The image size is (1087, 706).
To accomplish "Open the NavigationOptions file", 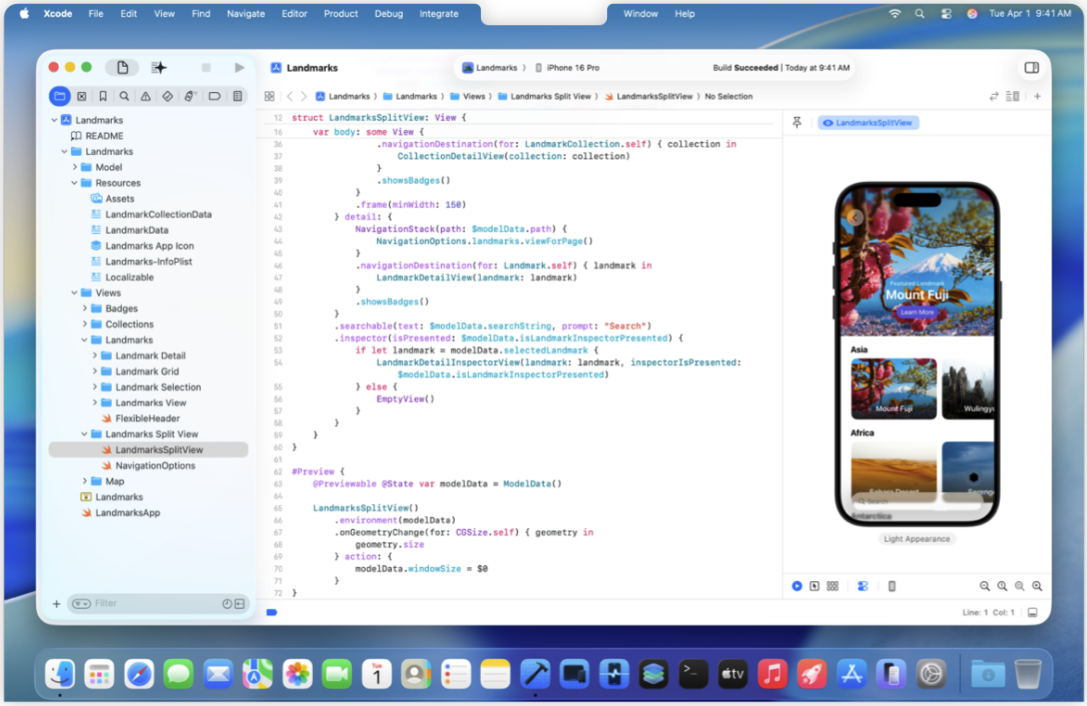I will 155,465.
